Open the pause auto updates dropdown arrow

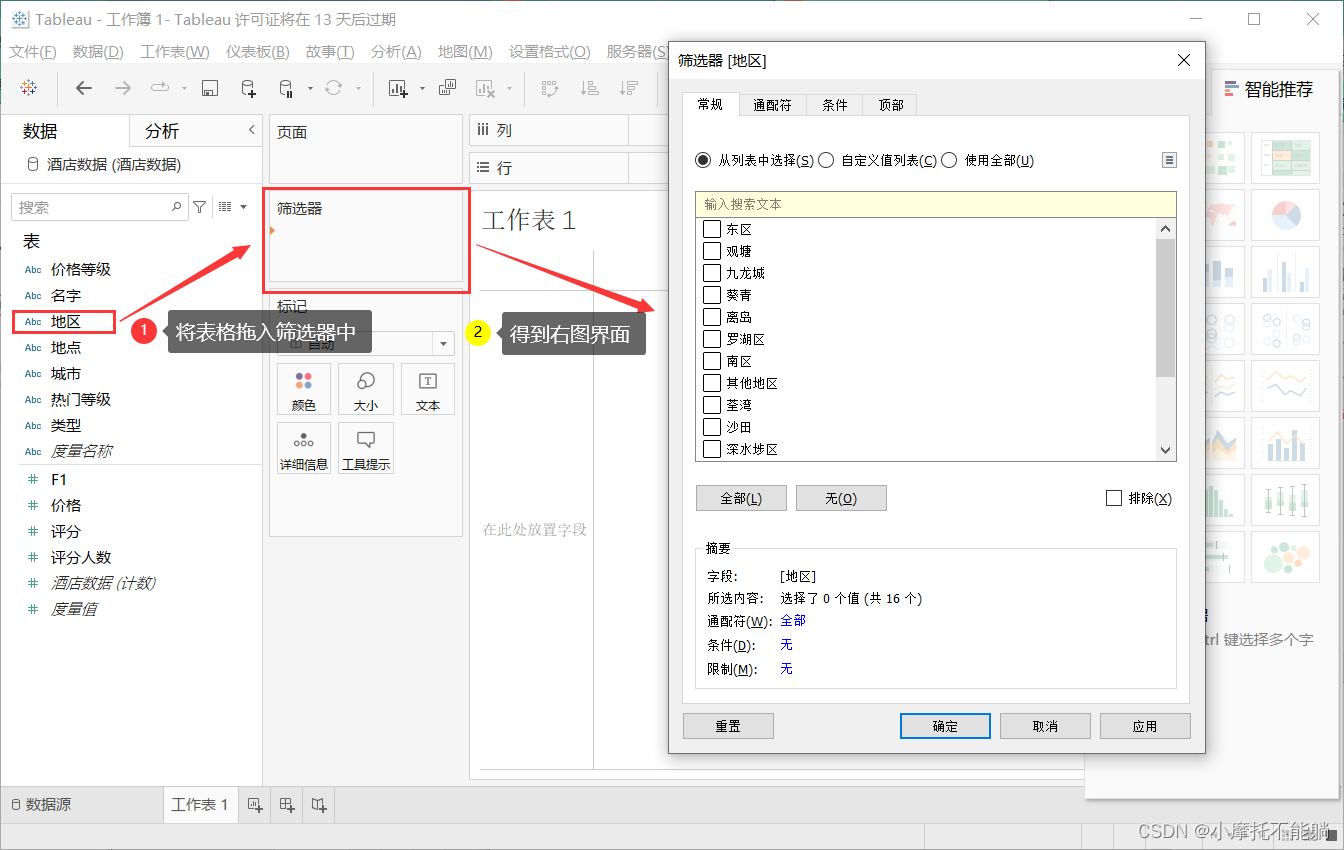click(310, 88)
